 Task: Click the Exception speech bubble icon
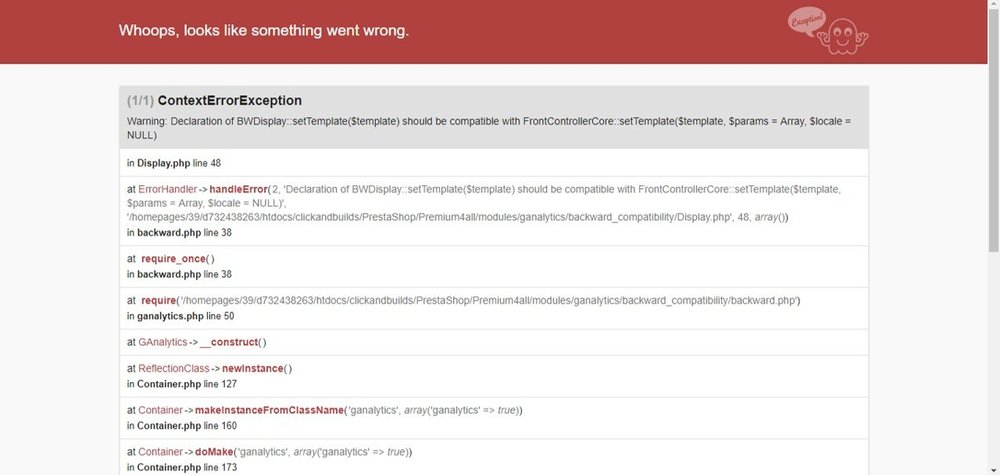(x=807, y=21)
